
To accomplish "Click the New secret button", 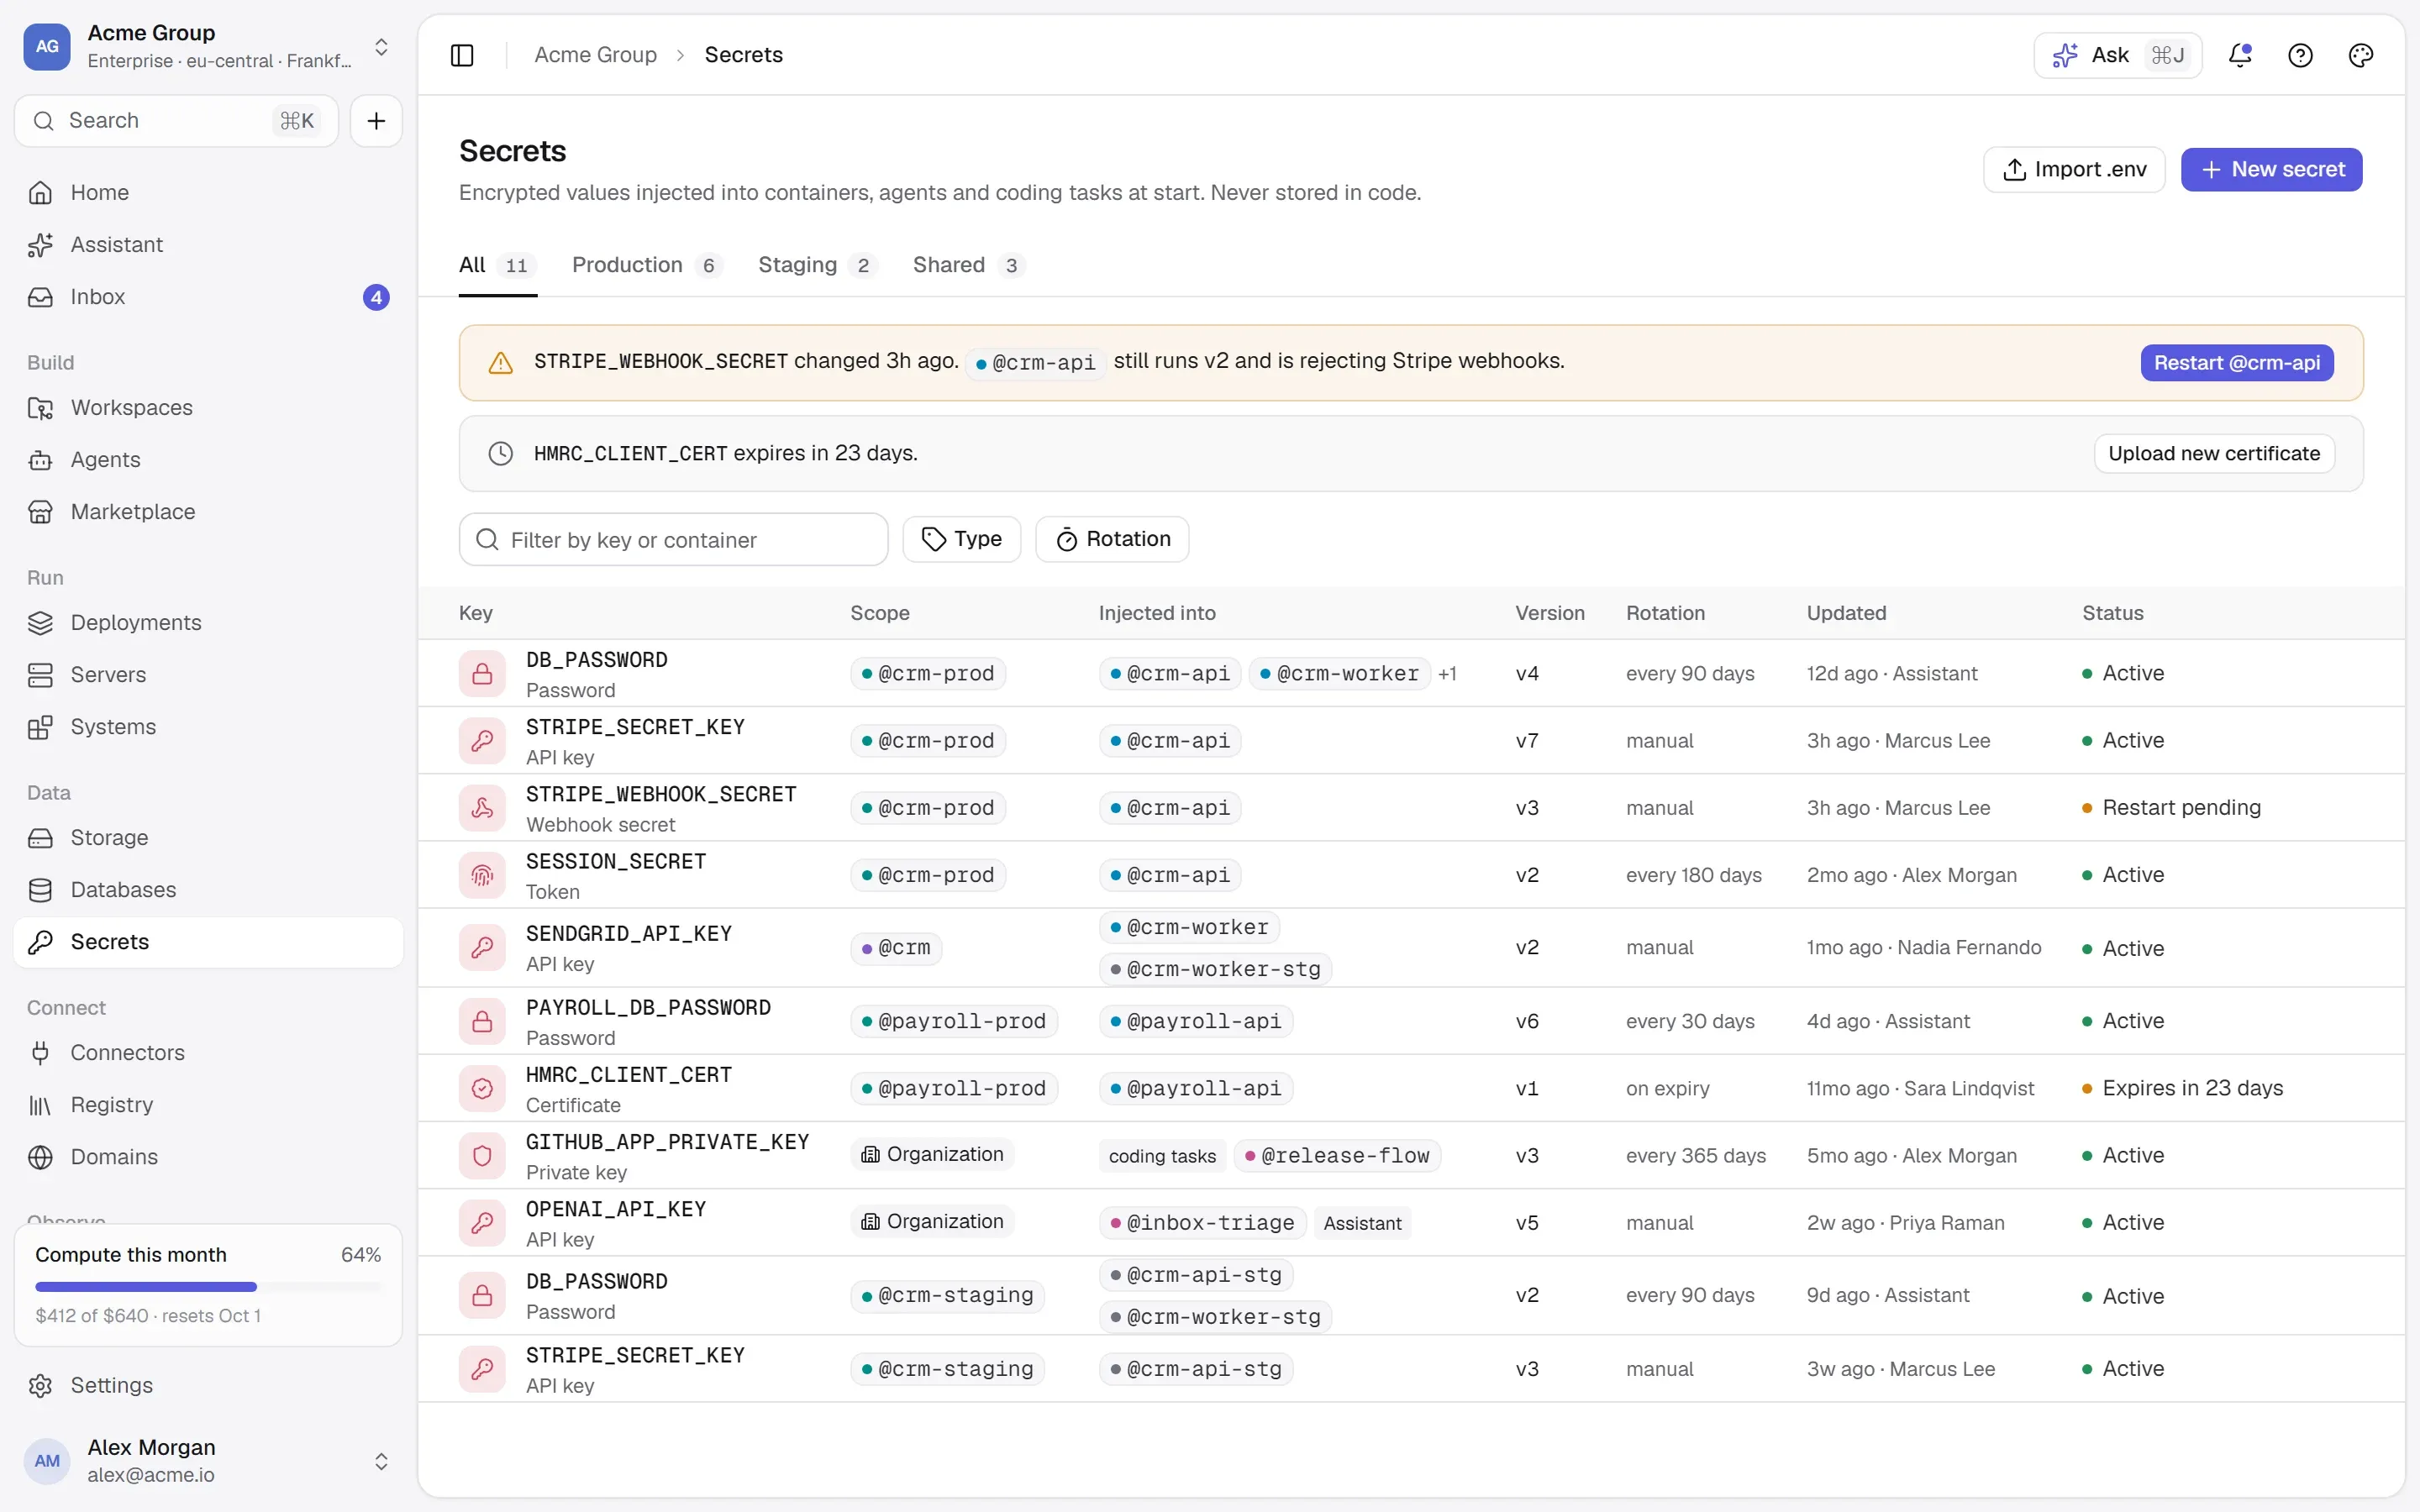I will coord(2271,170).
